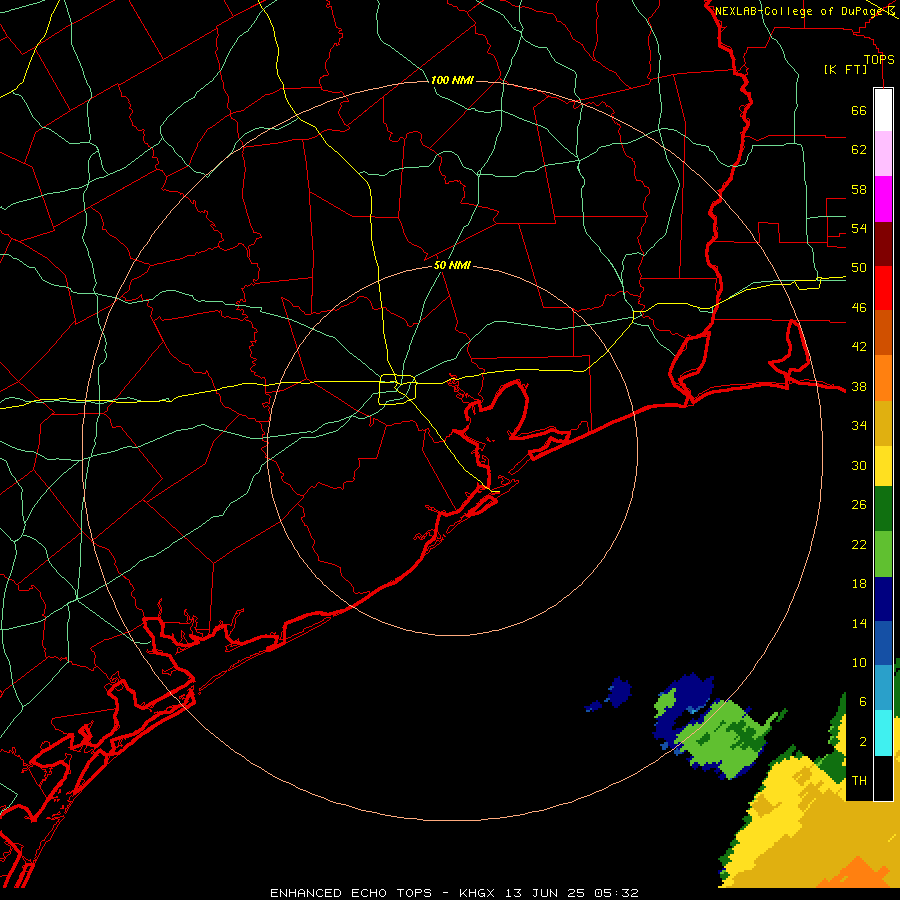This screenshot has height=900, width=900.
Task: Click the ENHANCED ECHO TOPS caption text
Action: [x=351, y=893]
